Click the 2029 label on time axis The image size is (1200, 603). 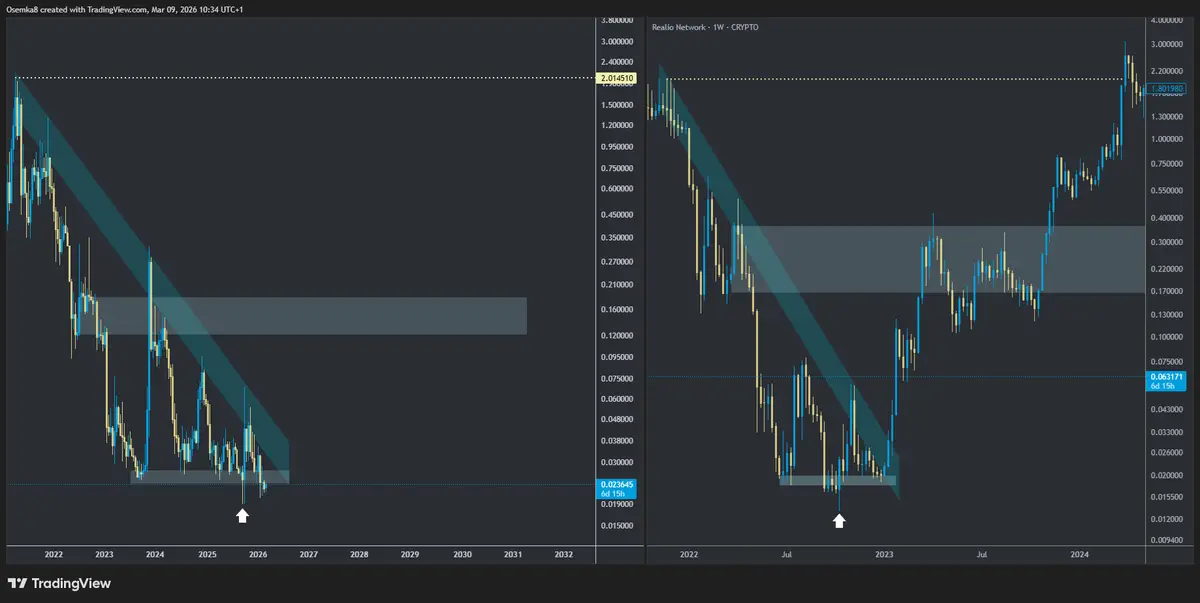(410, 554)
